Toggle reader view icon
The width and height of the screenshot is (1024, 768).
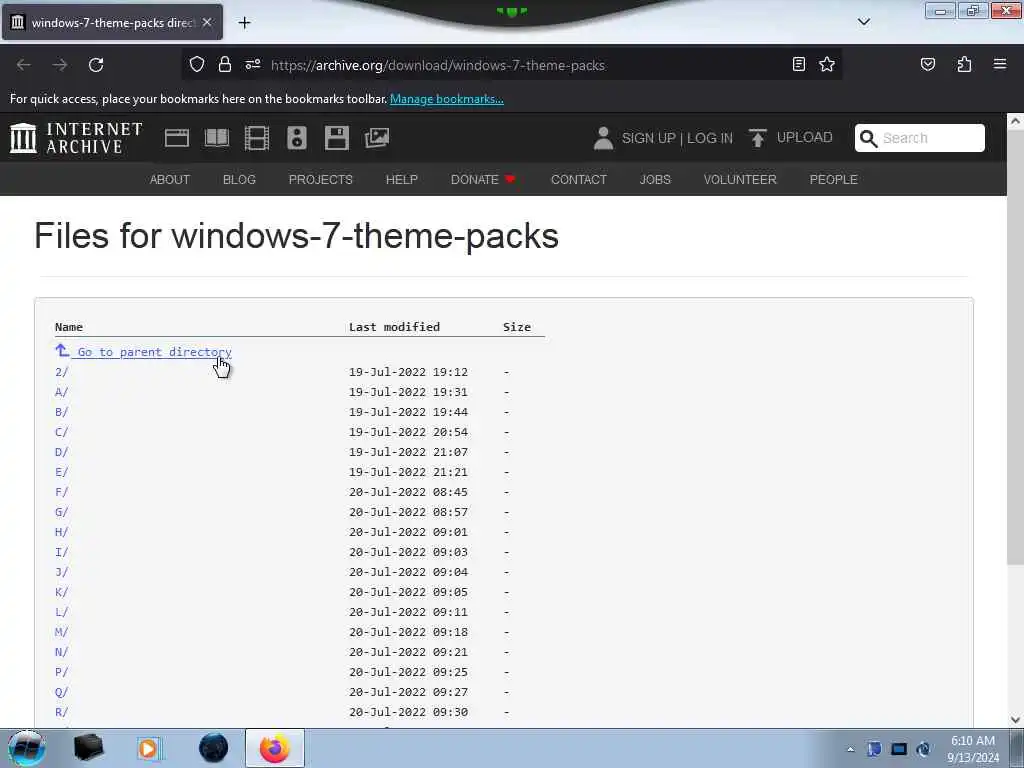[798, 64]
